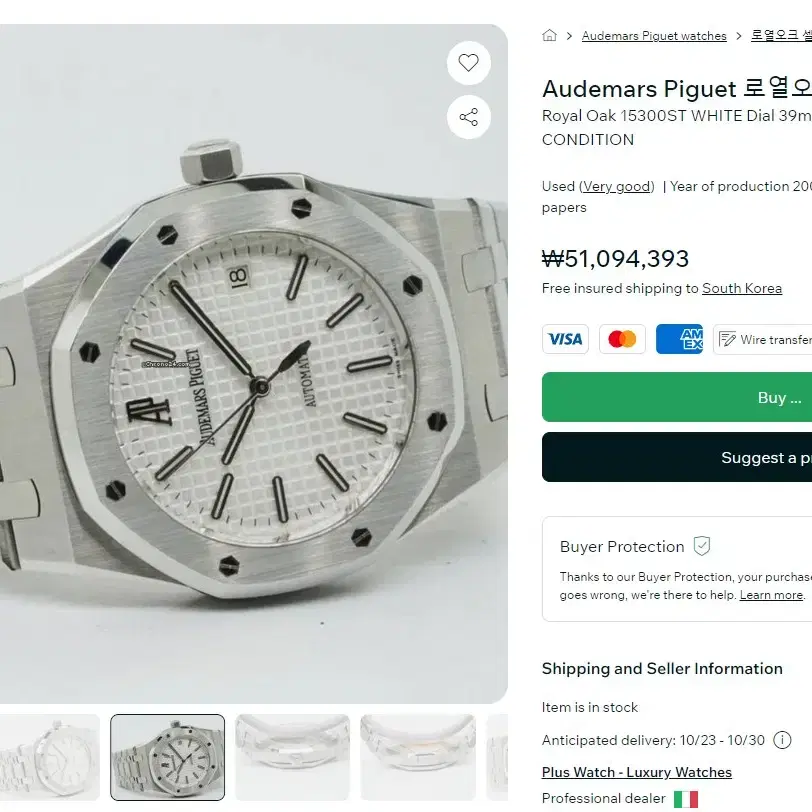Visit Plus Watch - Luxury Watches seller page

pyautogui.click(x=636, y=772)
